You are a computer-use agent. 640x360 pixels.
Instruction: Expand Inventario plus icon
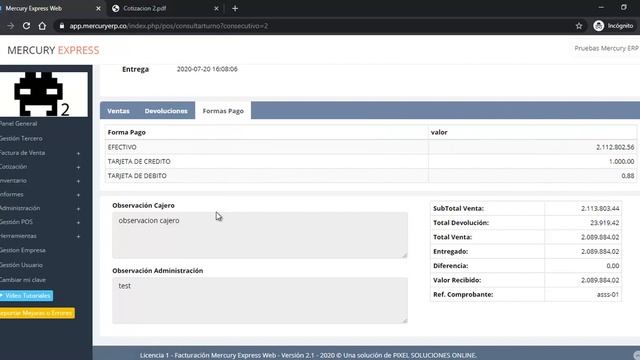coord(78,181)
